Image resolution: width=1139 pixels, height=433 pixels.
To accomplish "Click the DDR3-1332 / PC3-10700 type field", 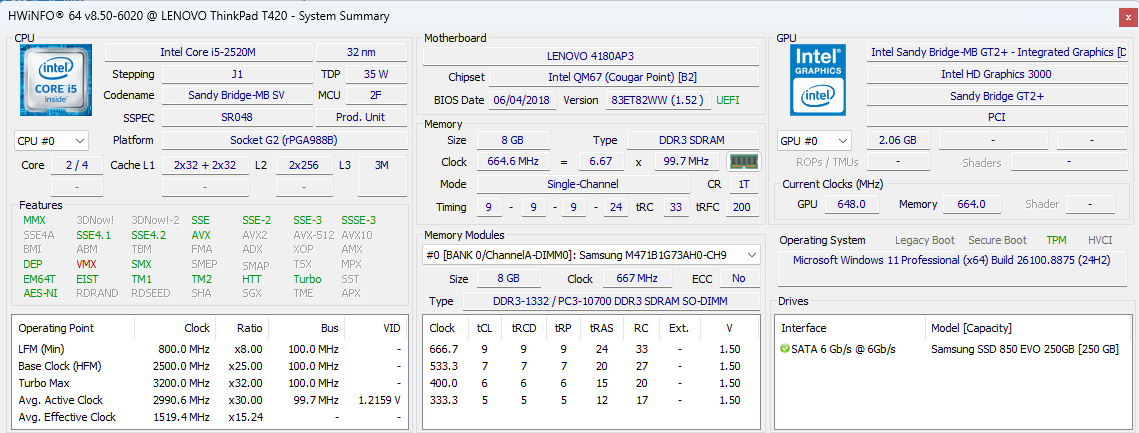I will tap(611, 302).
